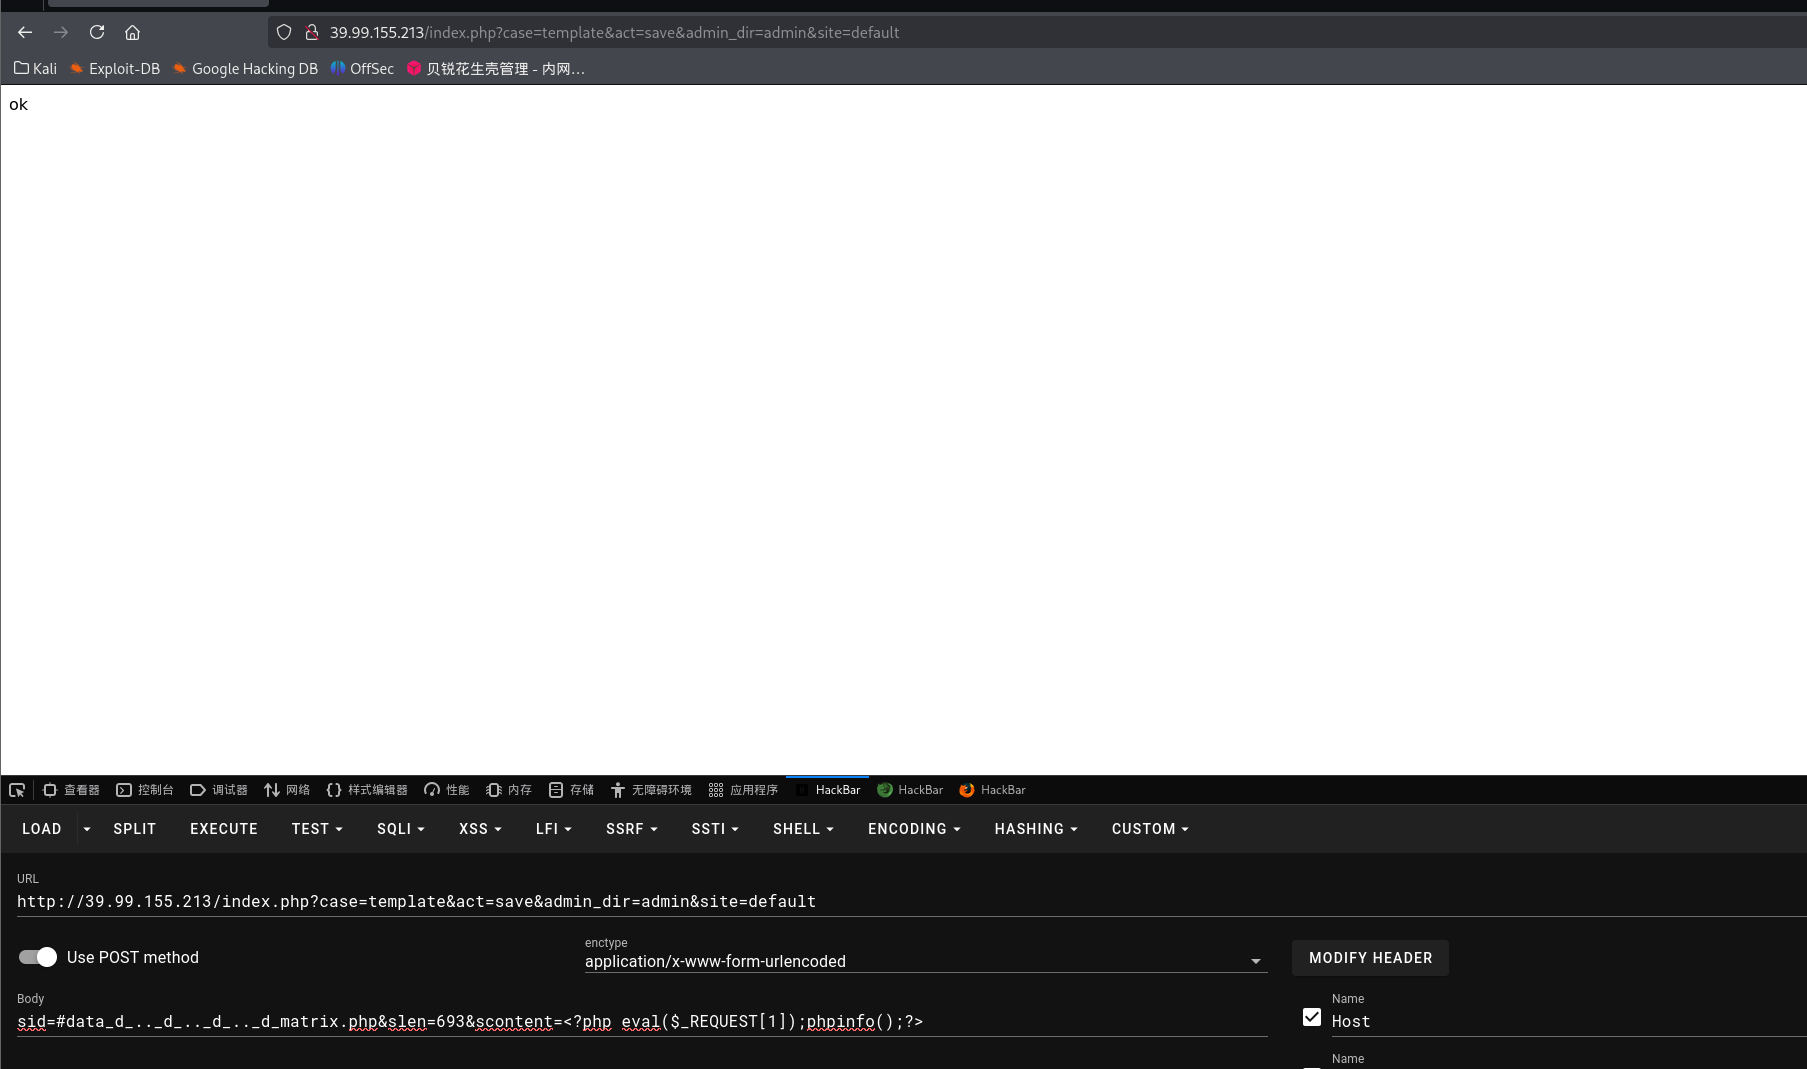
Task: Open the enctype selection dropdown
Action: (x=926, y=961)
